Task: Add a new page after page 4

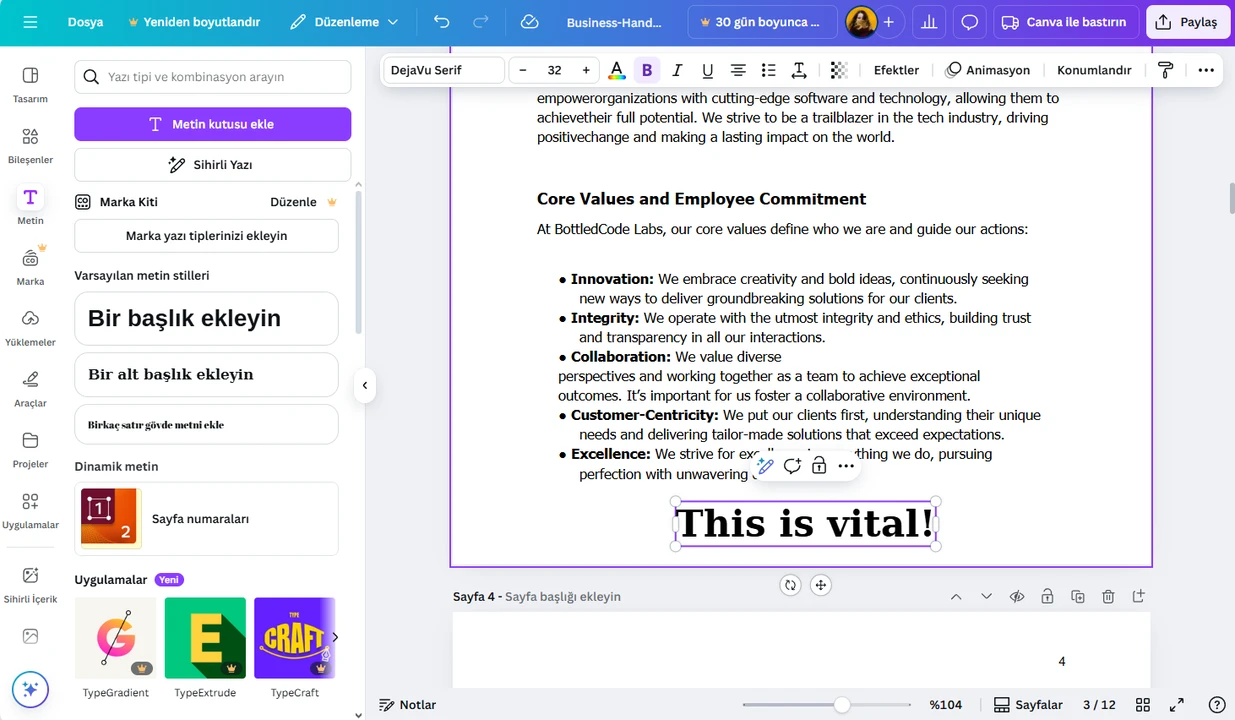Action: click(x=1138, y=597)
